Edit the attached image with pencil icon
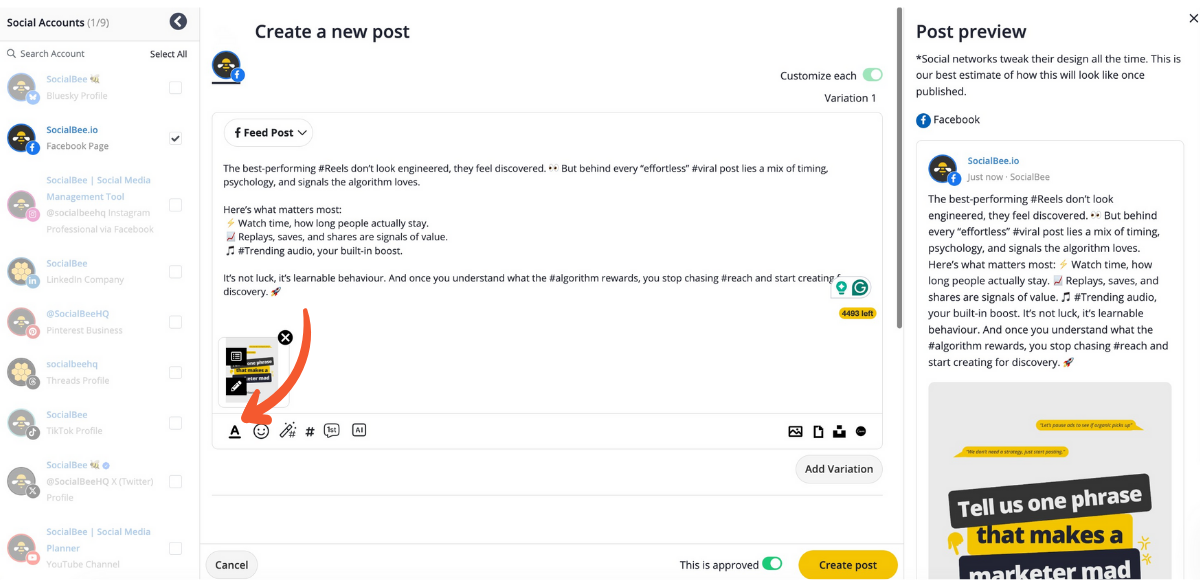 coord(236,385)
